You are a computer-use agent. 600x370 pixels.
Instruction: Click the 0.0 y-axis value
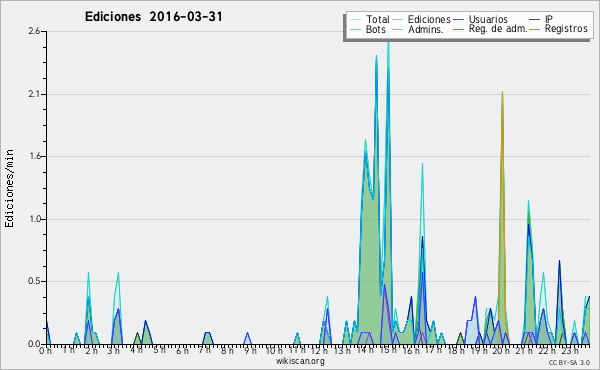coord(34,344)
